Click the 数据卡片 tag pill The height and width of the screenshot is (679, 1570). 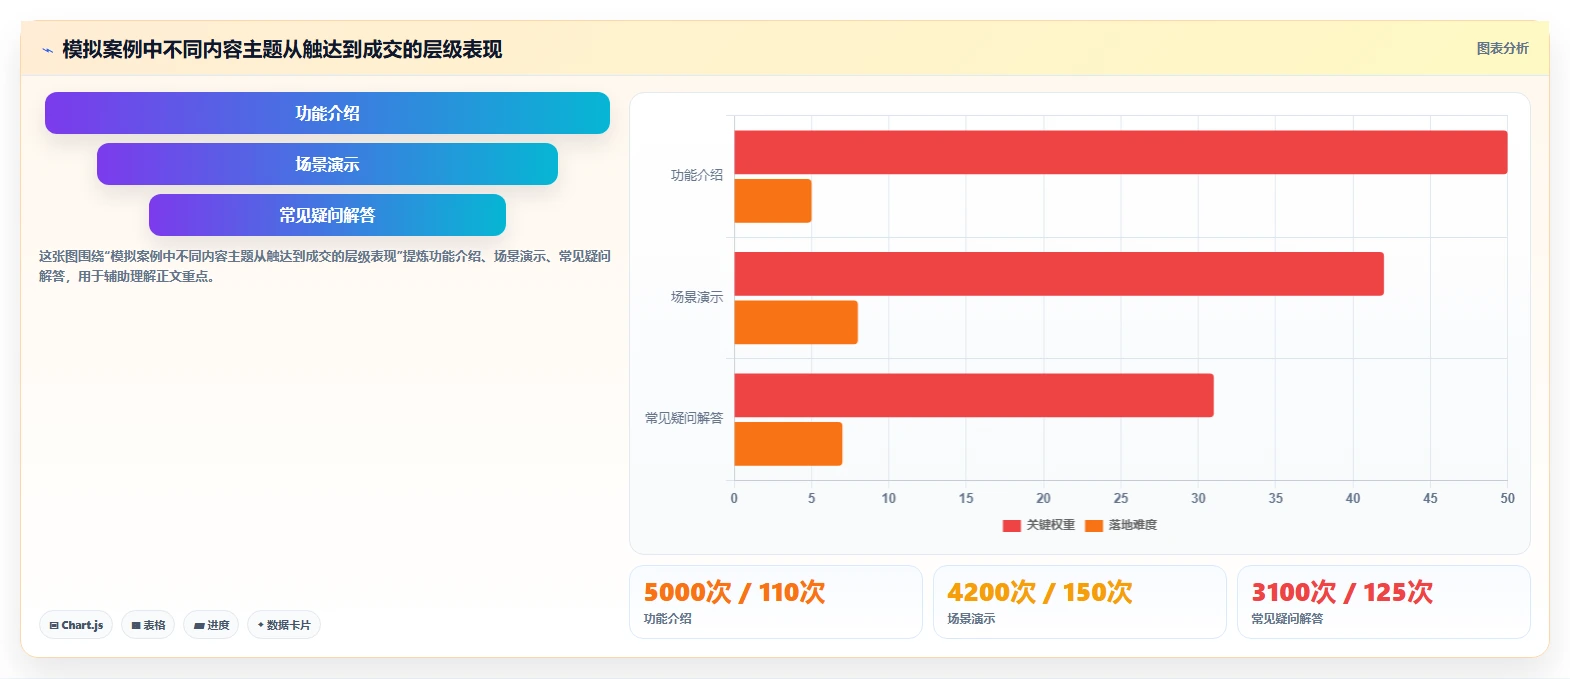[284, 625]
